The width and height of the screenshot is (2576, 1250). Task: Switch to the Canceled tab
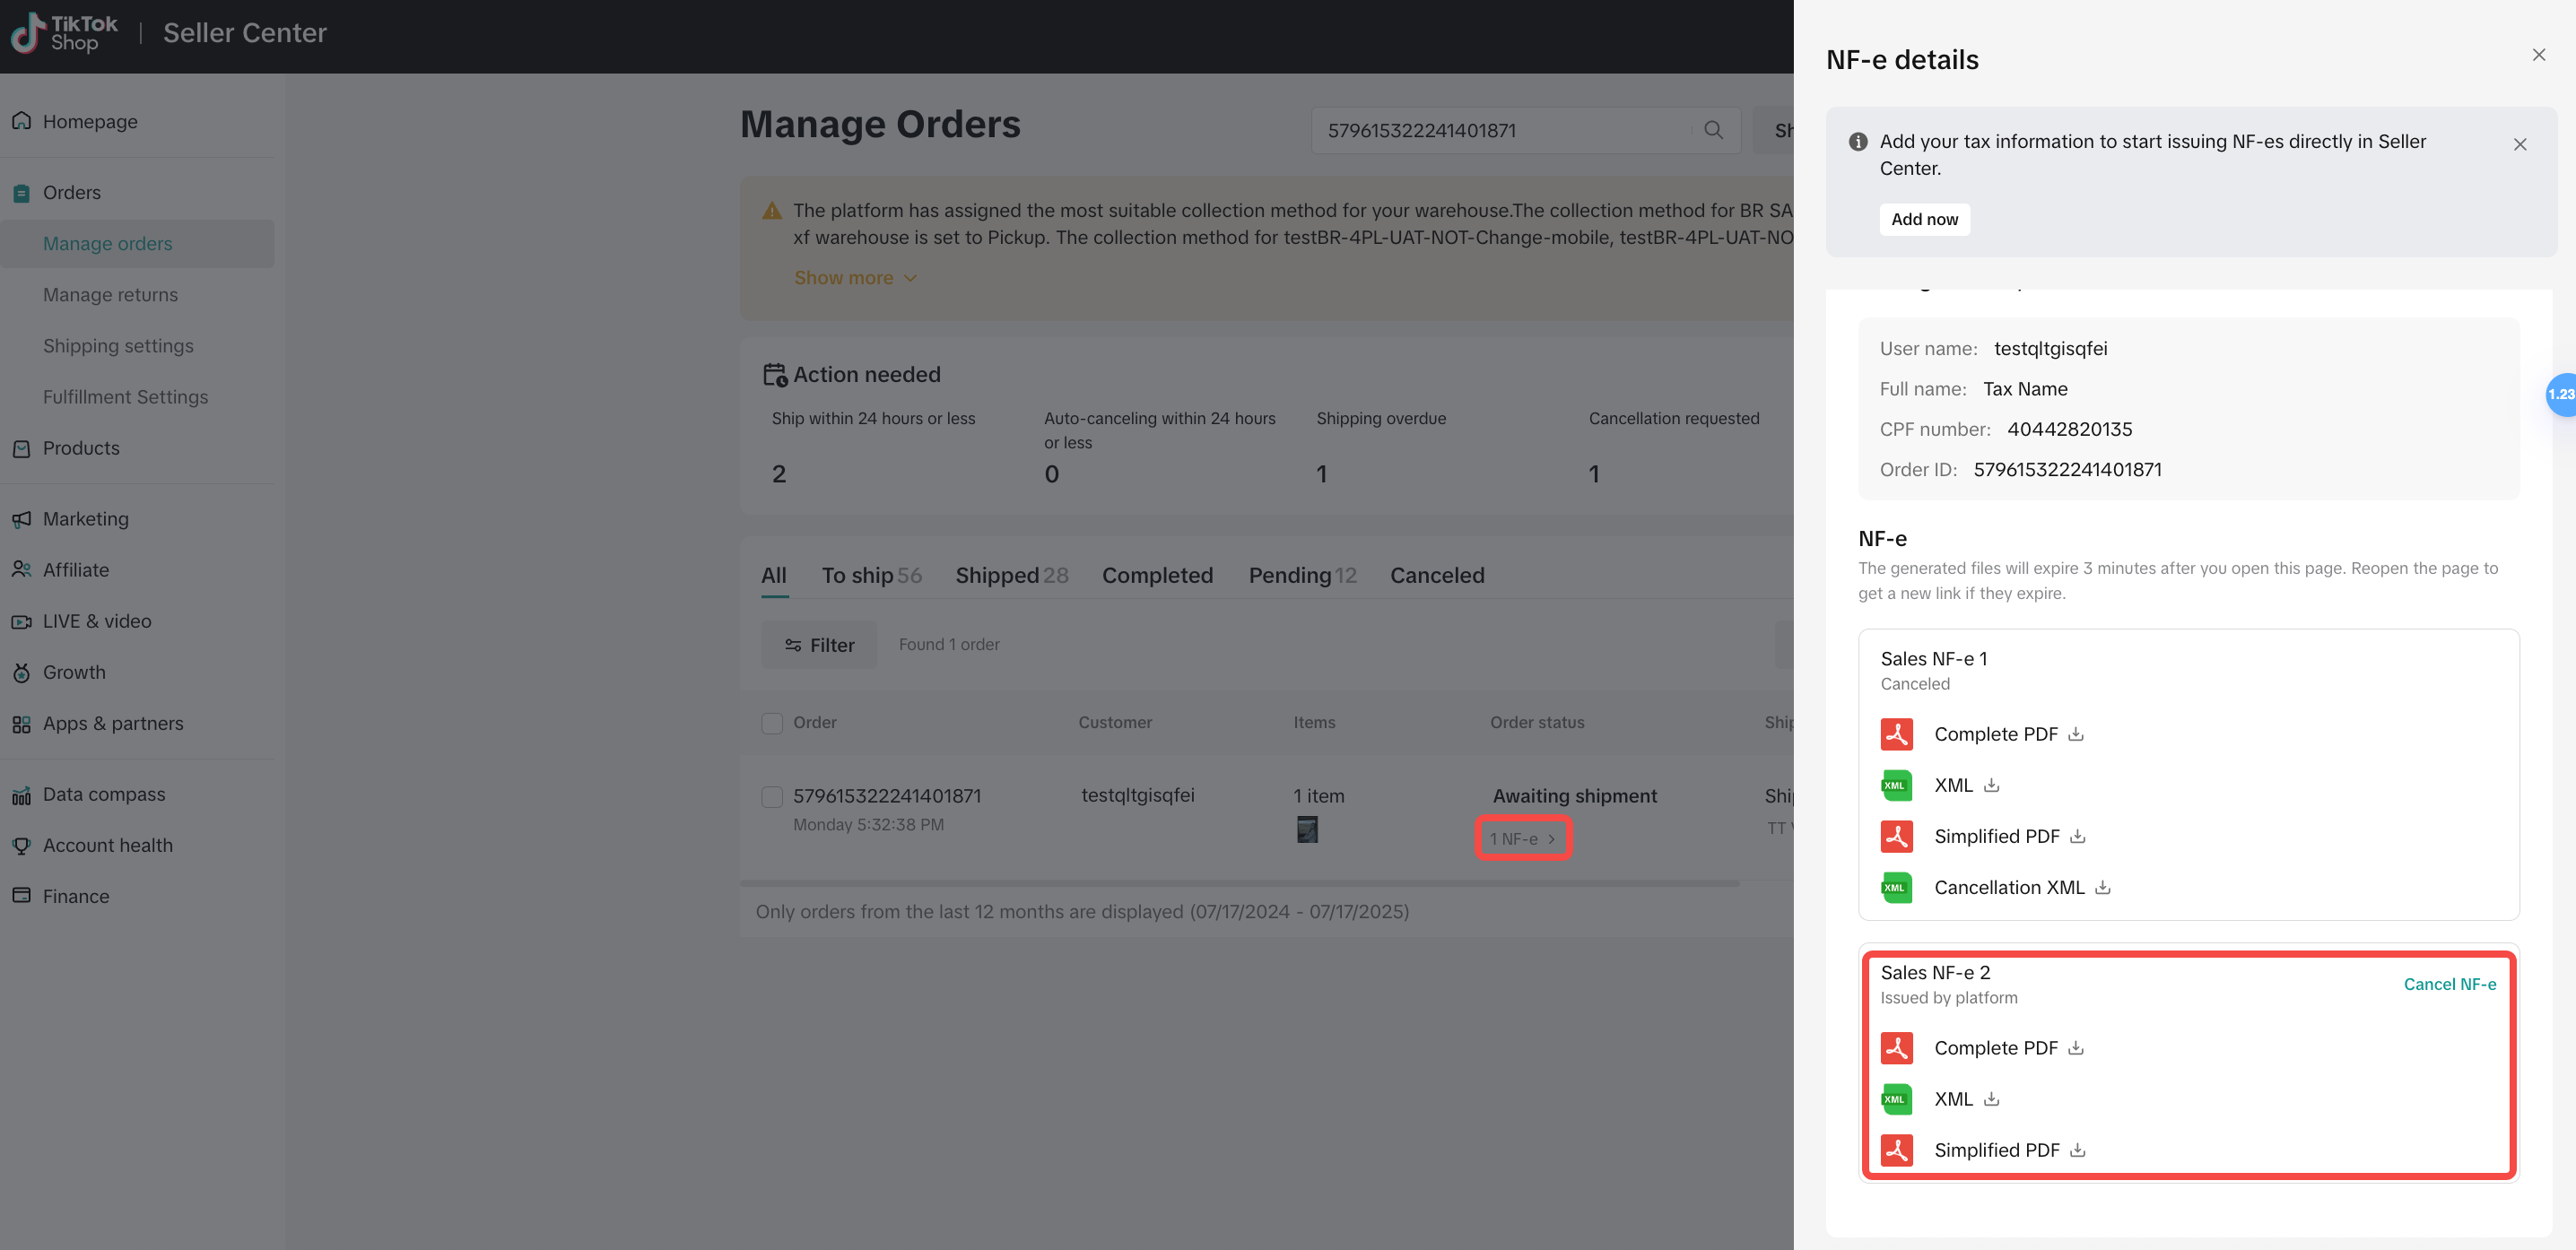(1437, 576)
